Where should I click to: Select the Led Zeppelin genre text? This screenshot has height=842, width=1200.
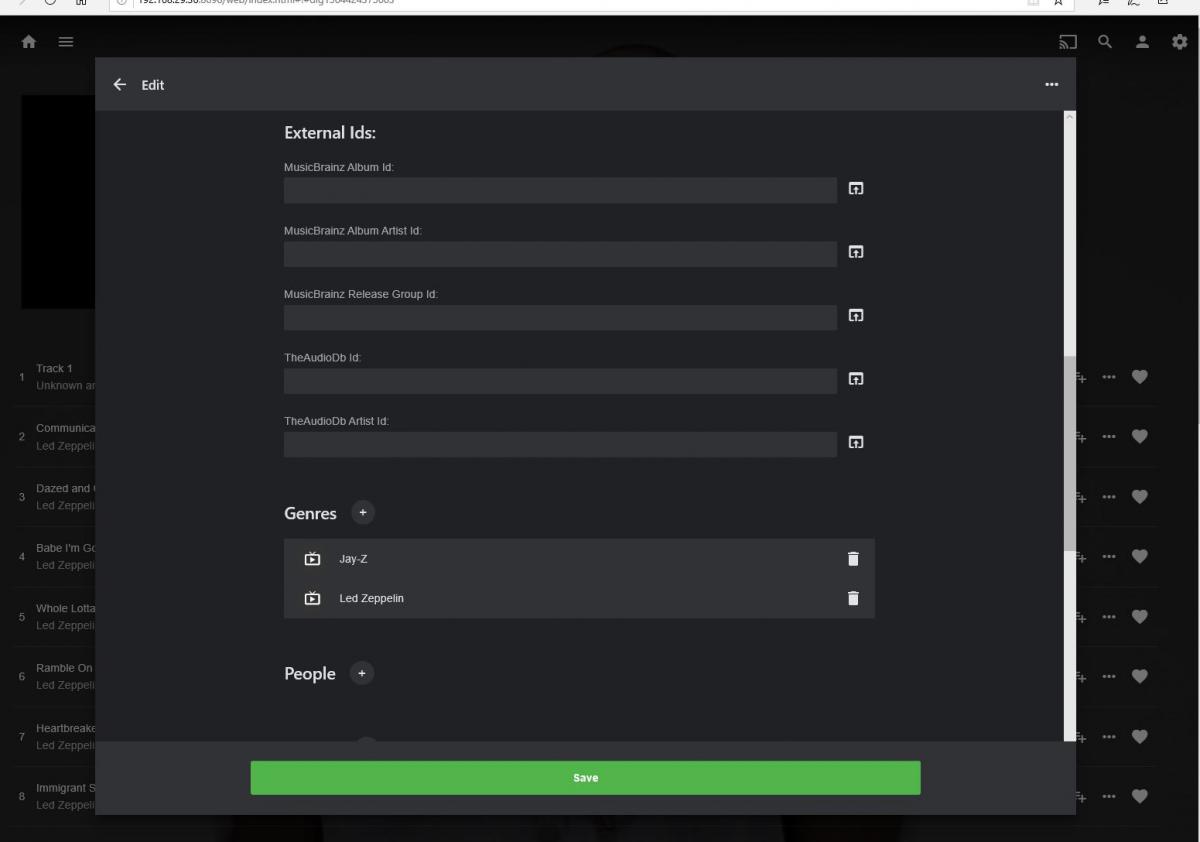pos(371,598)
